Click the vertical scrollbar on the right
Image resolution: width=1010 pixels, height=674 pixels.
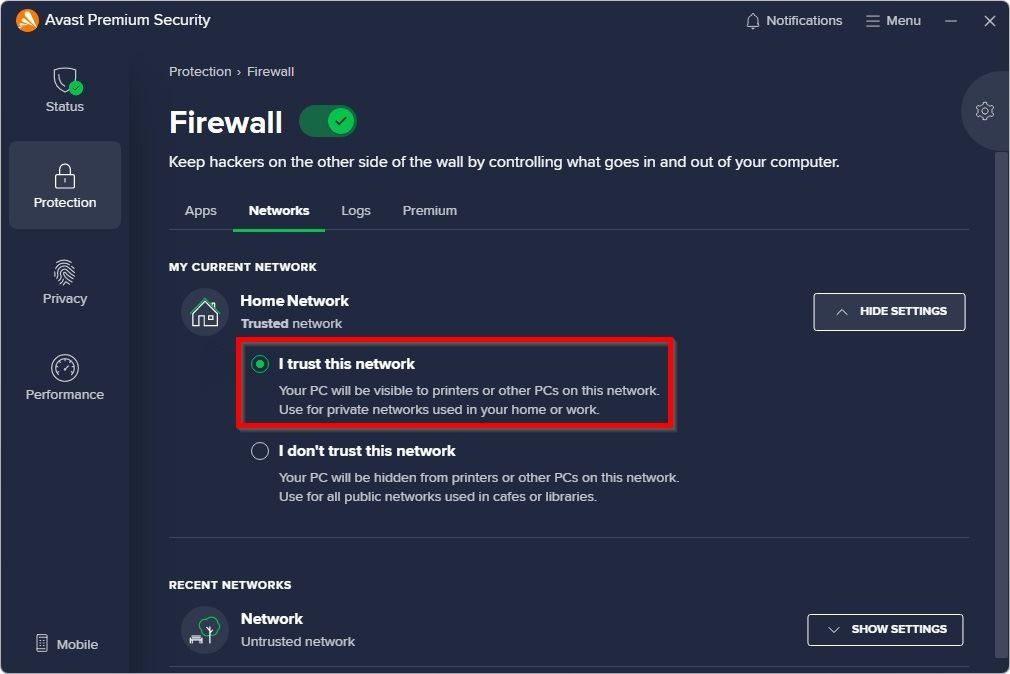click(x=1001, y=400)
